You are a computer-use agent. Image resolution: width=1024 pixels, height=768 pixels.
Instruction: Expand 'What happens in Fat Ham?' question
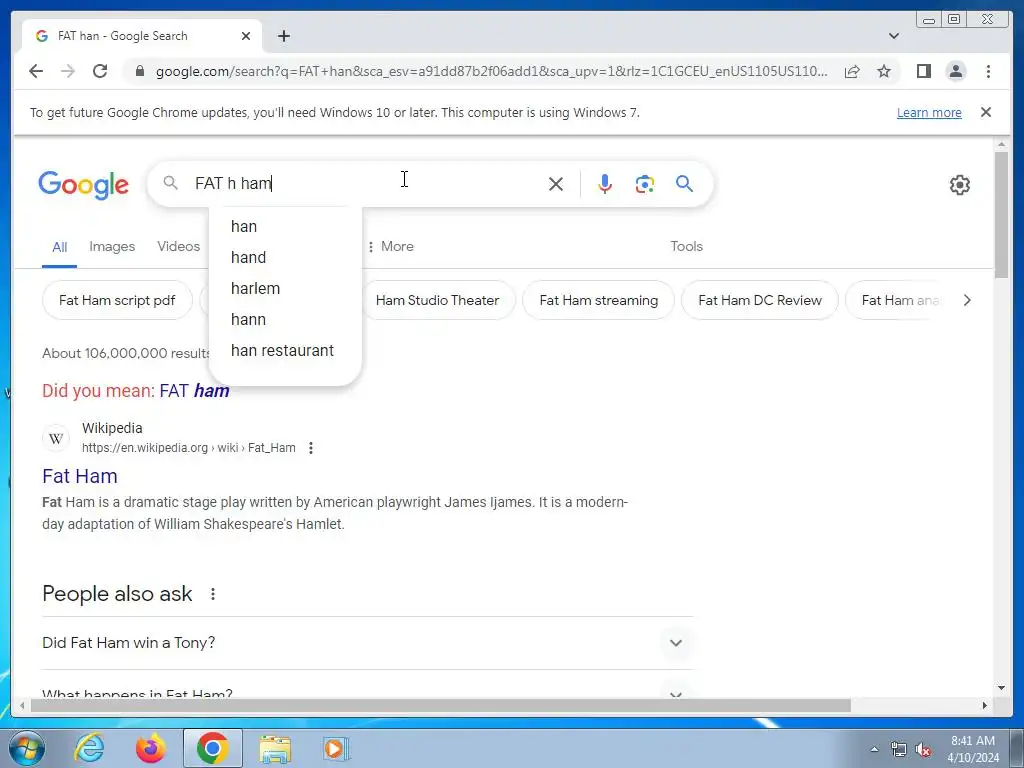(x=367, y=694)
